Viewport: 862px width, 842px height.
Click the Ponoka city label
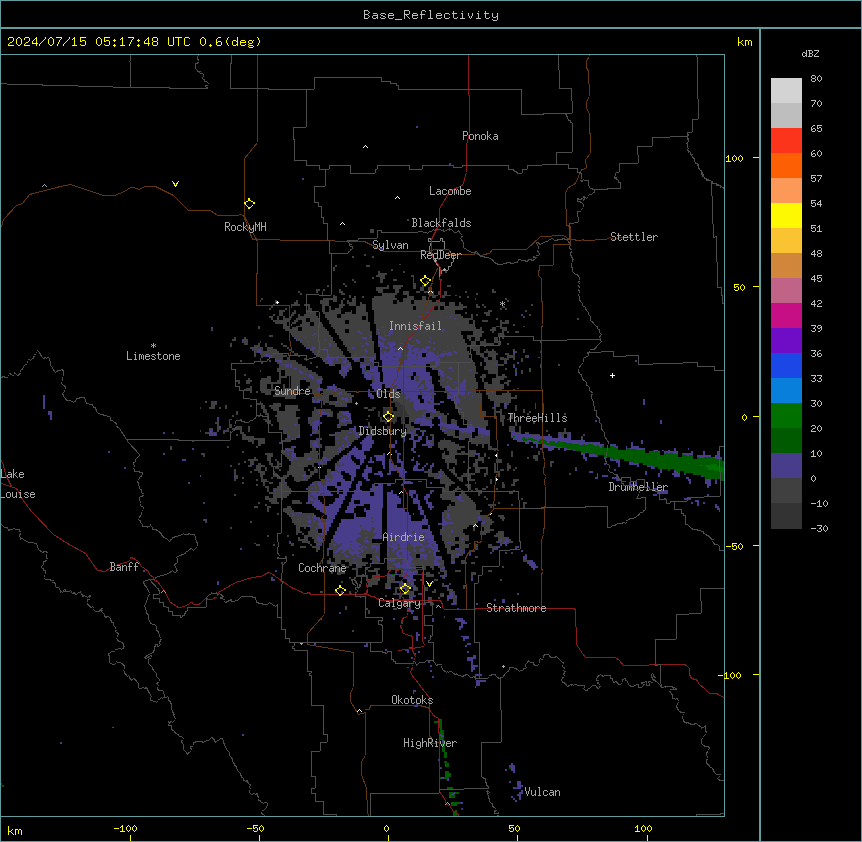[x=480, y=136]
